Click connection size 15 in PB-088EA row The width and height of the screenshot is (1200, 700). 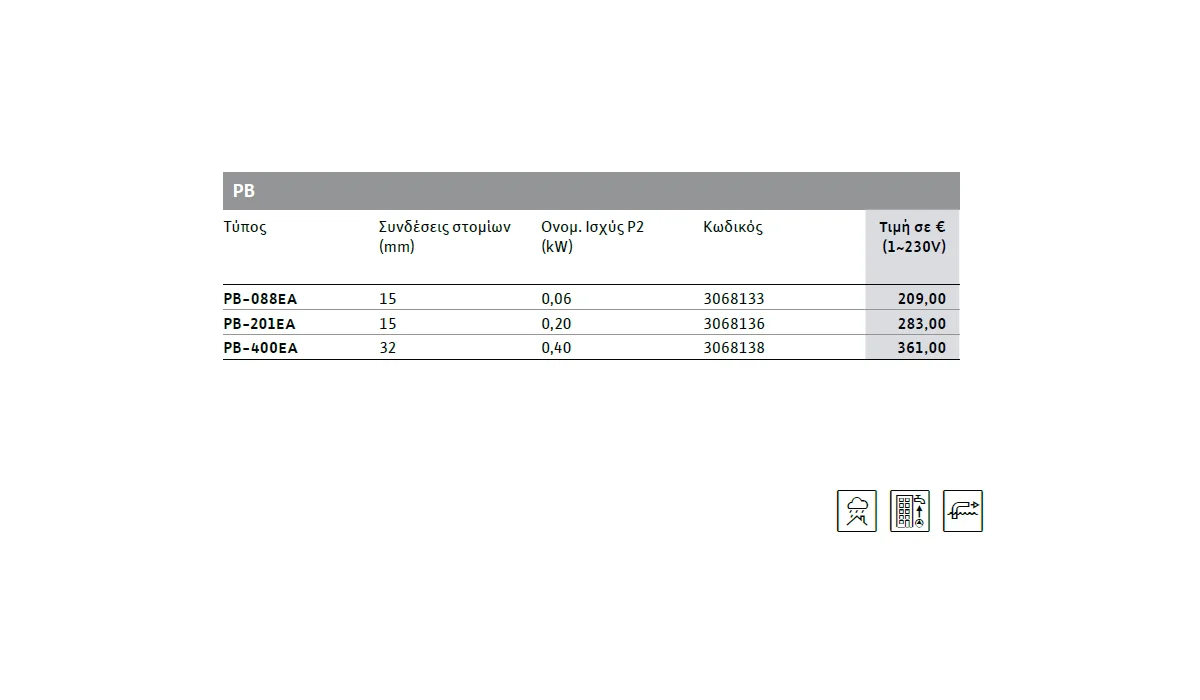[x=388, y=298]
